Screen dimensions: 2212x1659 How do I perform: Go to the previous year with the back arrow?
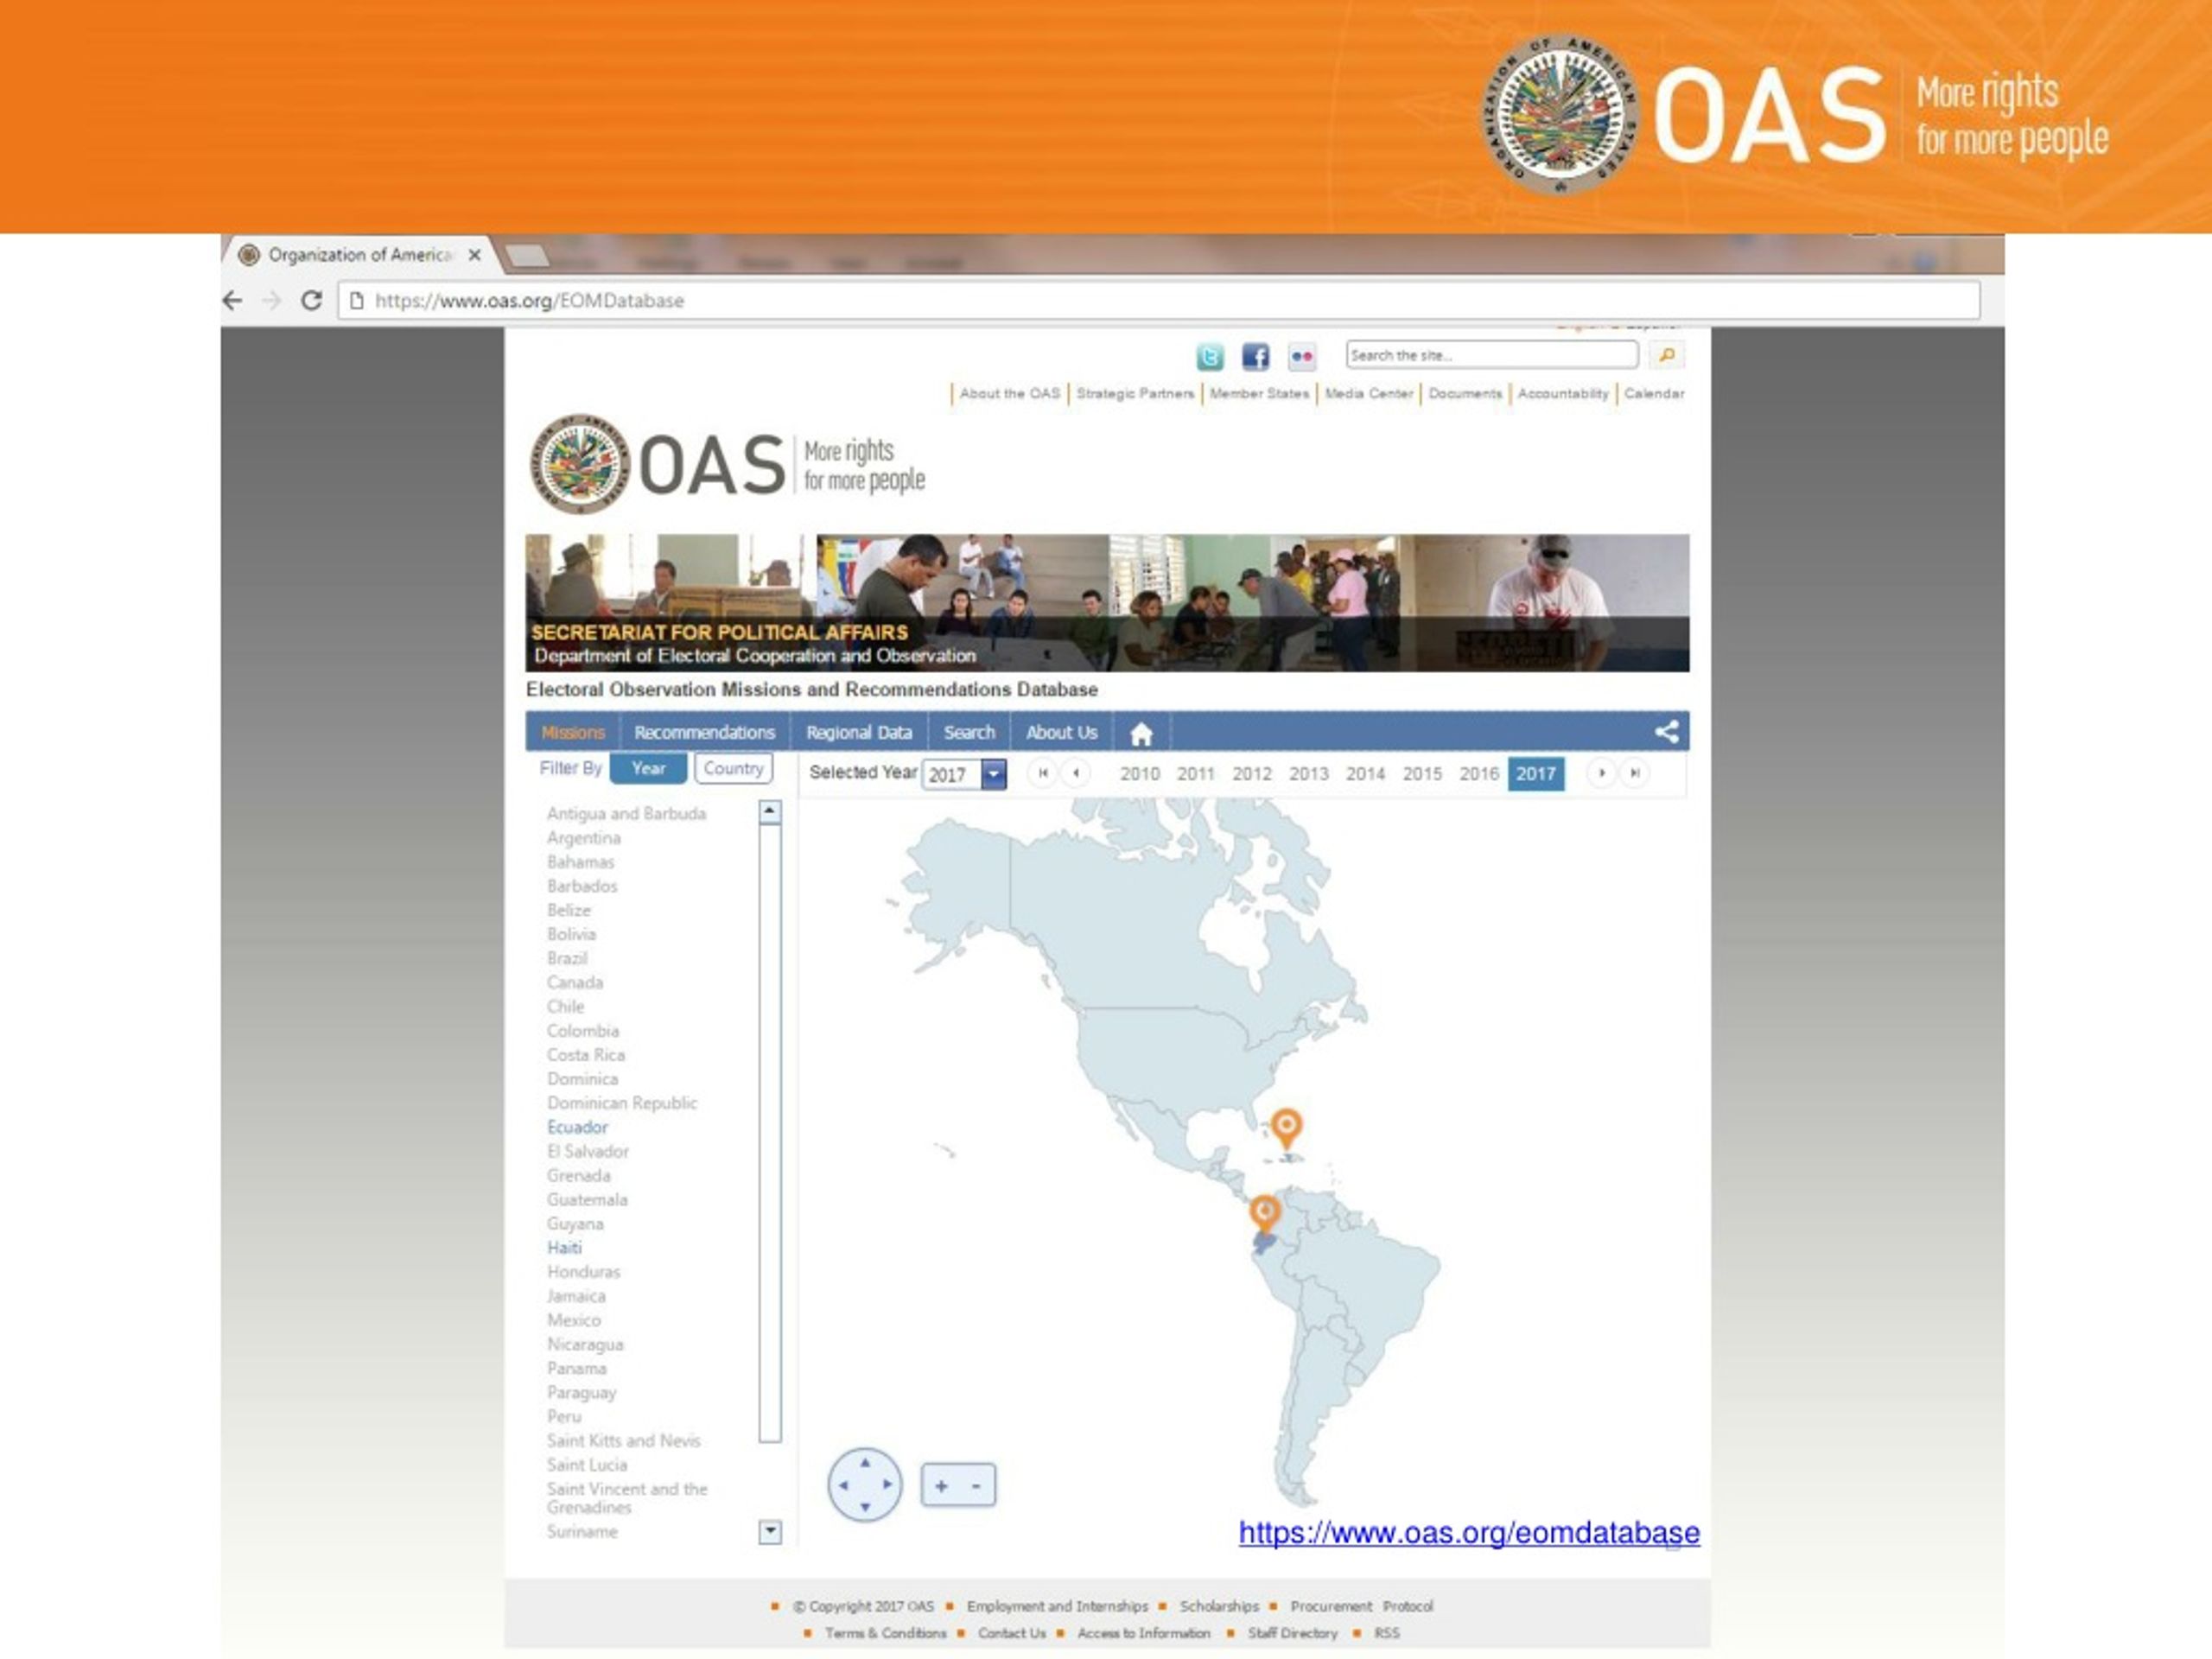pyautogui.click(x=1076, y=773)
